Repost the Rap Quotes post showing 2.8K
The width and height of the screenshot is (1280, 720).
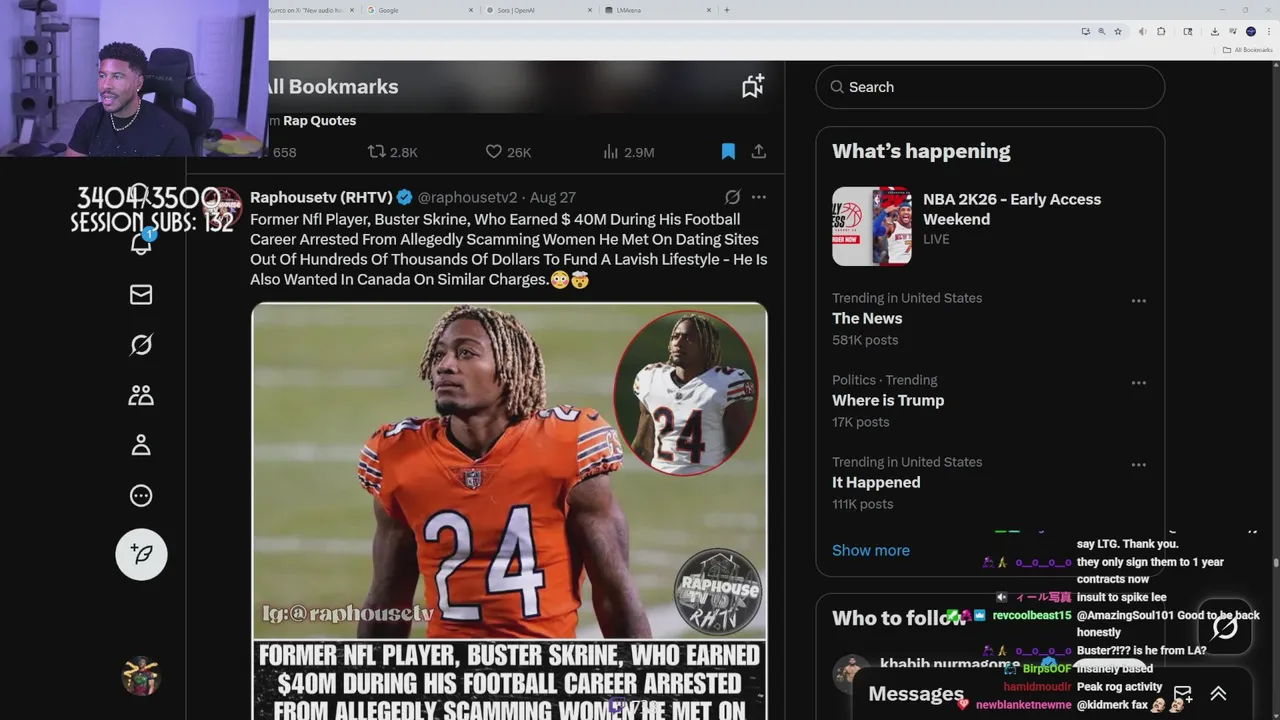pos(392,152)
